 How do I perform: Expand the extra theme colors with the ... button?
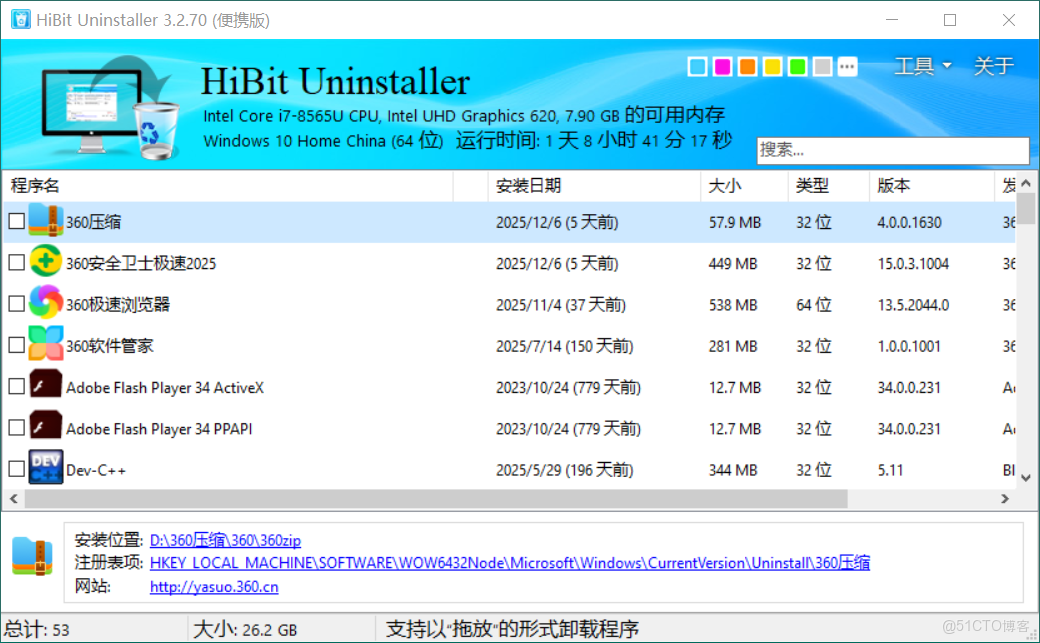[x=847, y=66]
